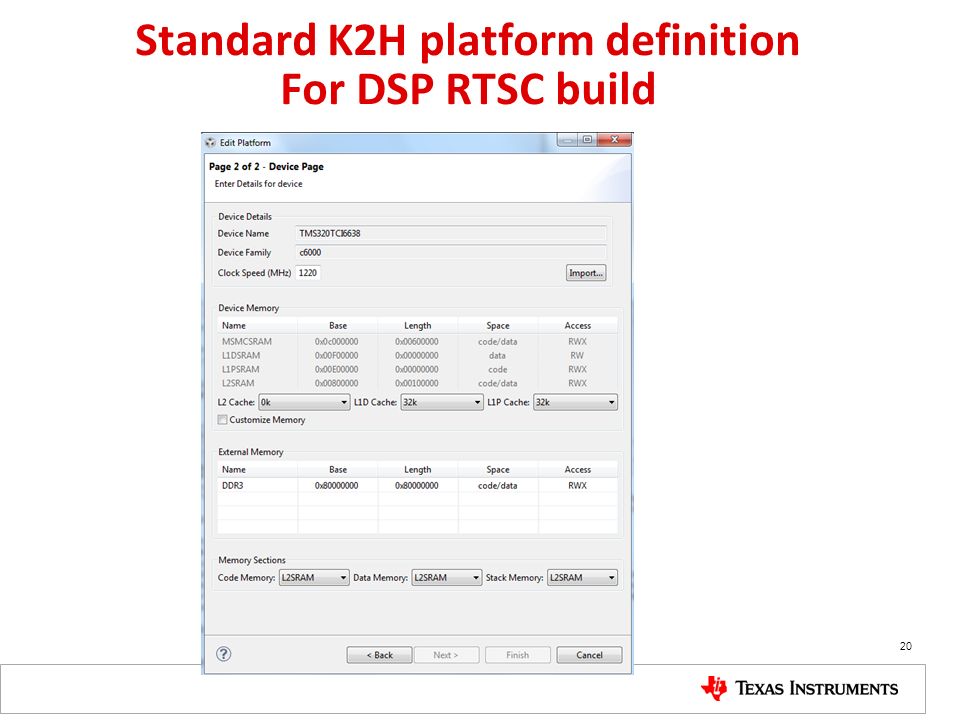The height and width of the screenshot is (720, 960).
Task: Click the greyed-out Next > button
Action: coord(445,655)
